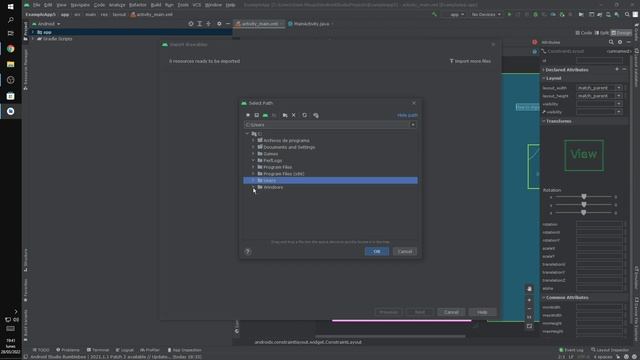Click Hide path link
The width and height of the screenshot is (640, 360).
click(x=407, y=115)
